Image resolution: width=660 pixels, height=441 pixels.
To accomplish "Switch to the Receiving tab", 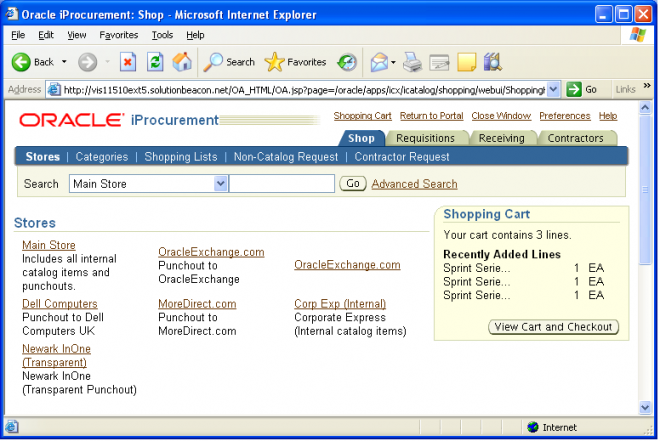I will click(x=502, y=138).
